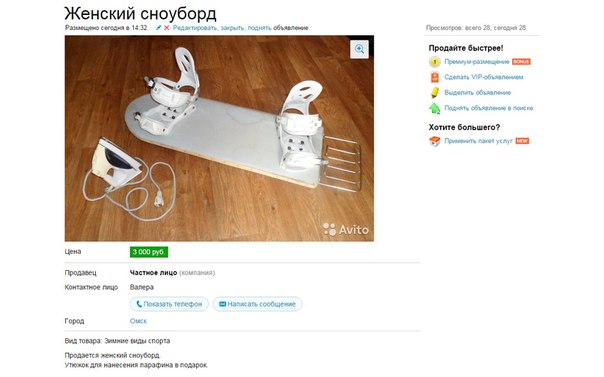This screenshot has height=377, width=604.
Task: Select Поднять объявление в поиске
Action: pyautogui.click(x=488, y=108)
